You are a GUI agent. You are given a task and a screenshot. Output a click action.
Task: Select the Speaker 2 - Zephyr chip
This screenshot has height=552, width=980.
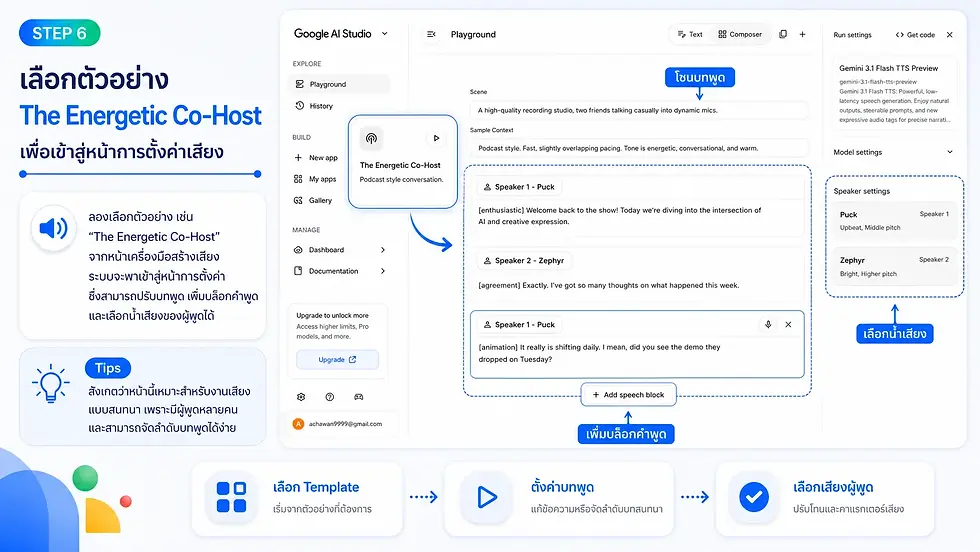tap(524, 261)
